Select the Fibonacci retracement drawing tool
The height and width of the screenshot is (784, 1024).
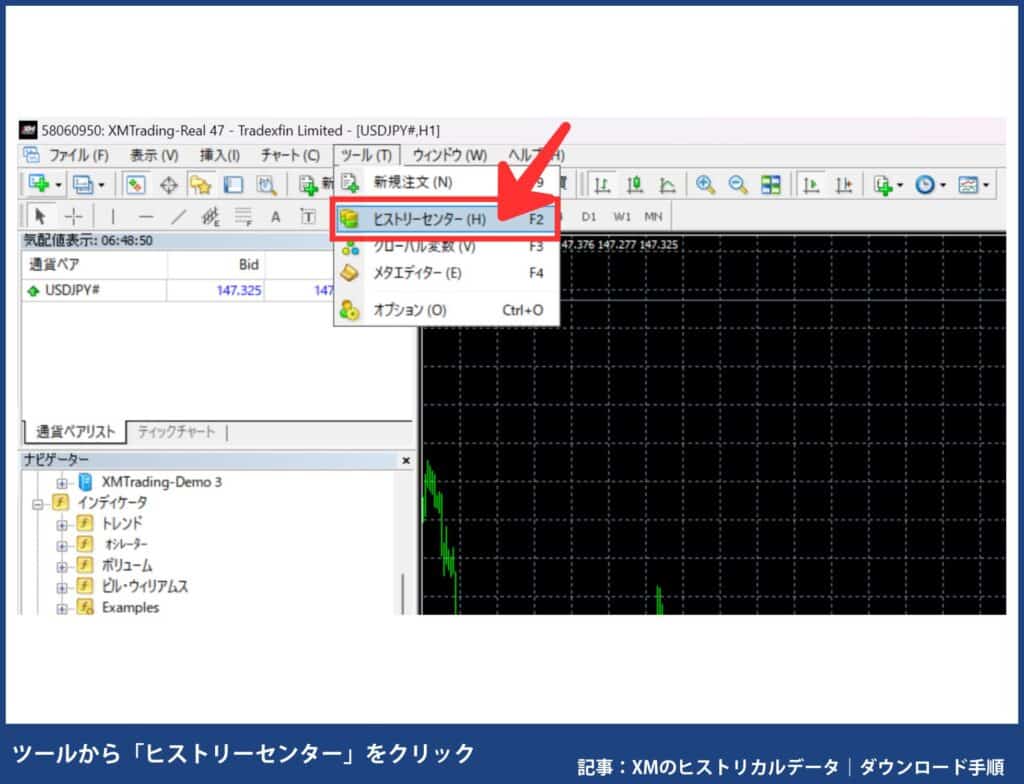pyautogui.click(x=243, y=216)
